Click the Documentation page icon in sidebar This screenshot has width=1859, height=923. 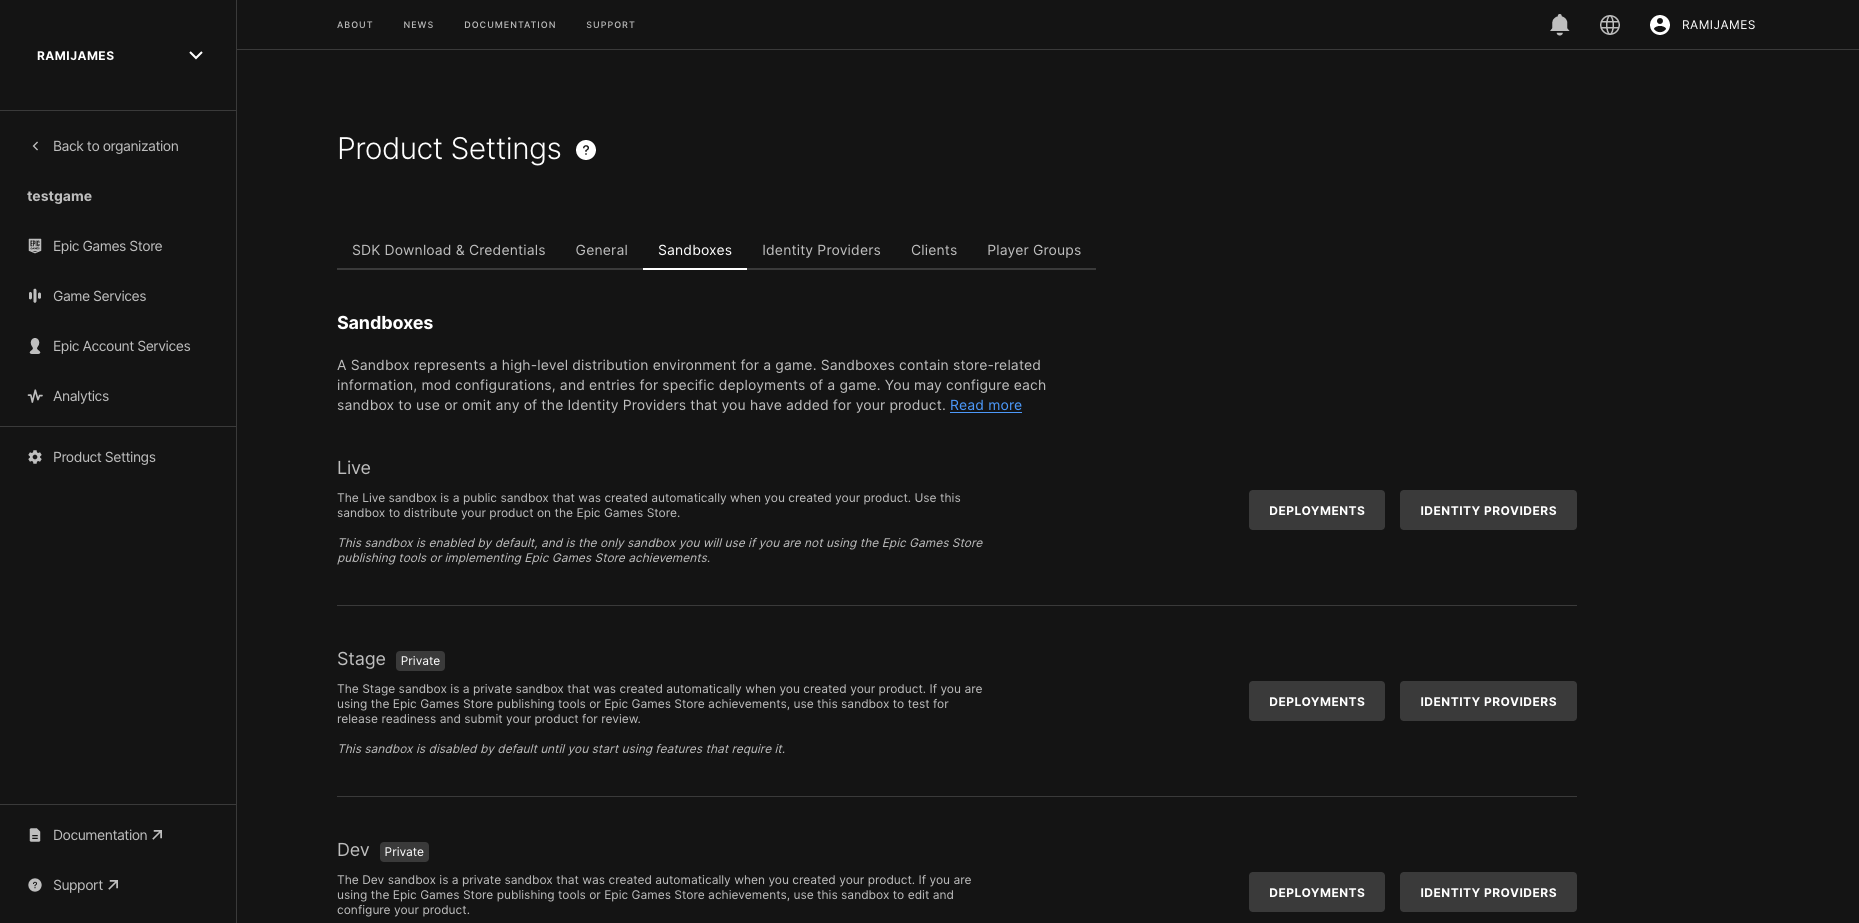pos(35,835)
